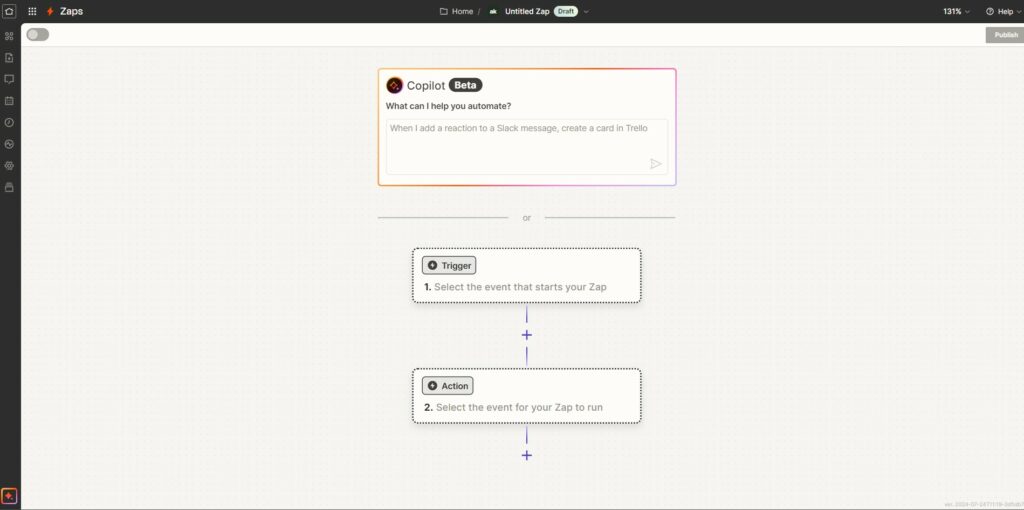This screenshot has height=510, width=1024.
Task: Open the apps grid menu
Action: coord(32,11)
